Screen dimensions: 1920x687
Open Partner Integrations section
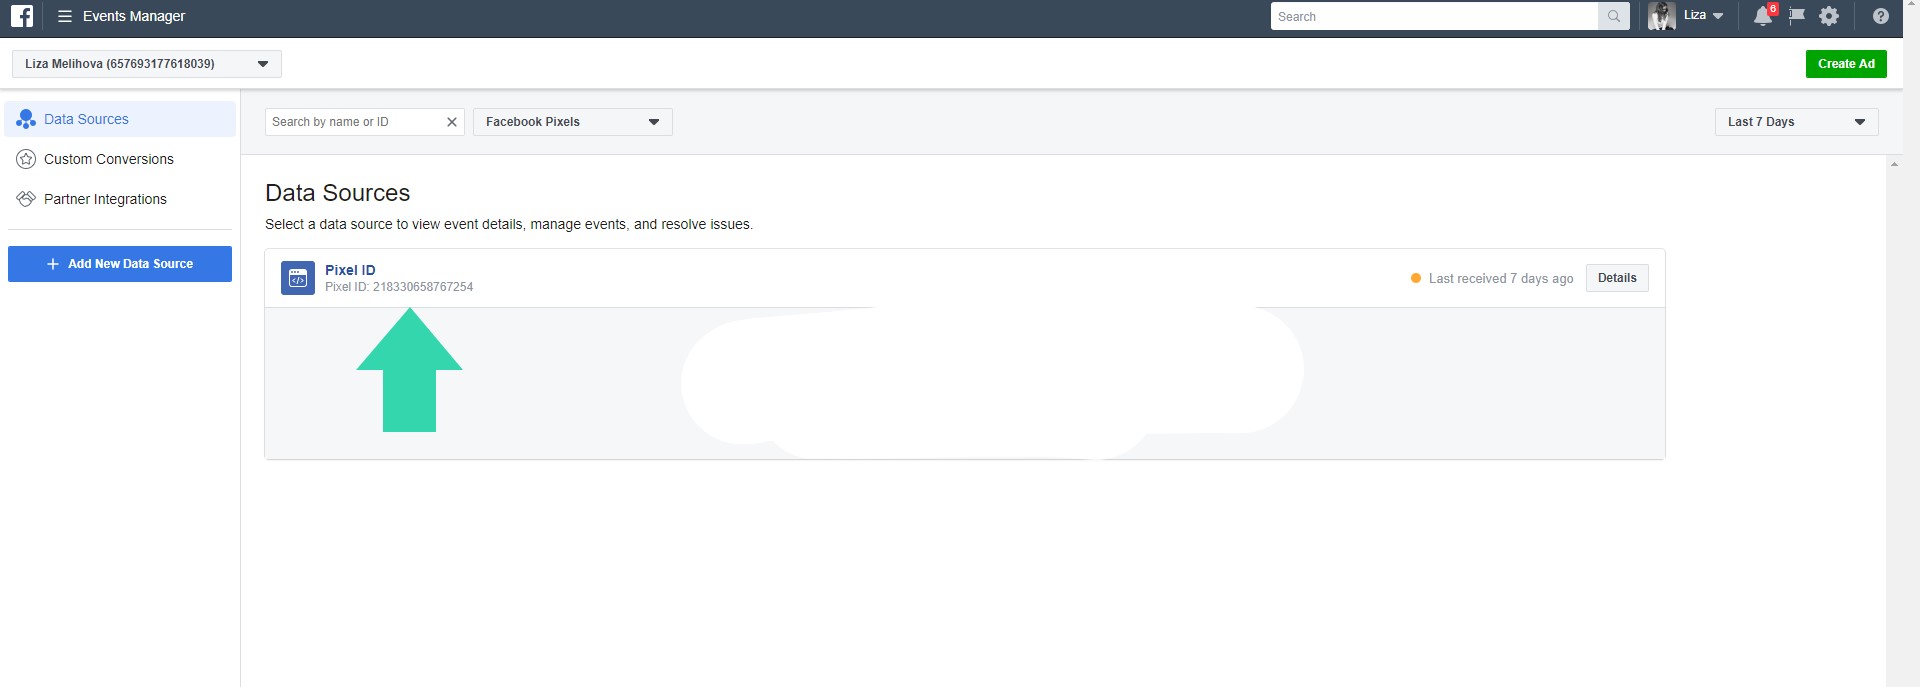point(105,199)
